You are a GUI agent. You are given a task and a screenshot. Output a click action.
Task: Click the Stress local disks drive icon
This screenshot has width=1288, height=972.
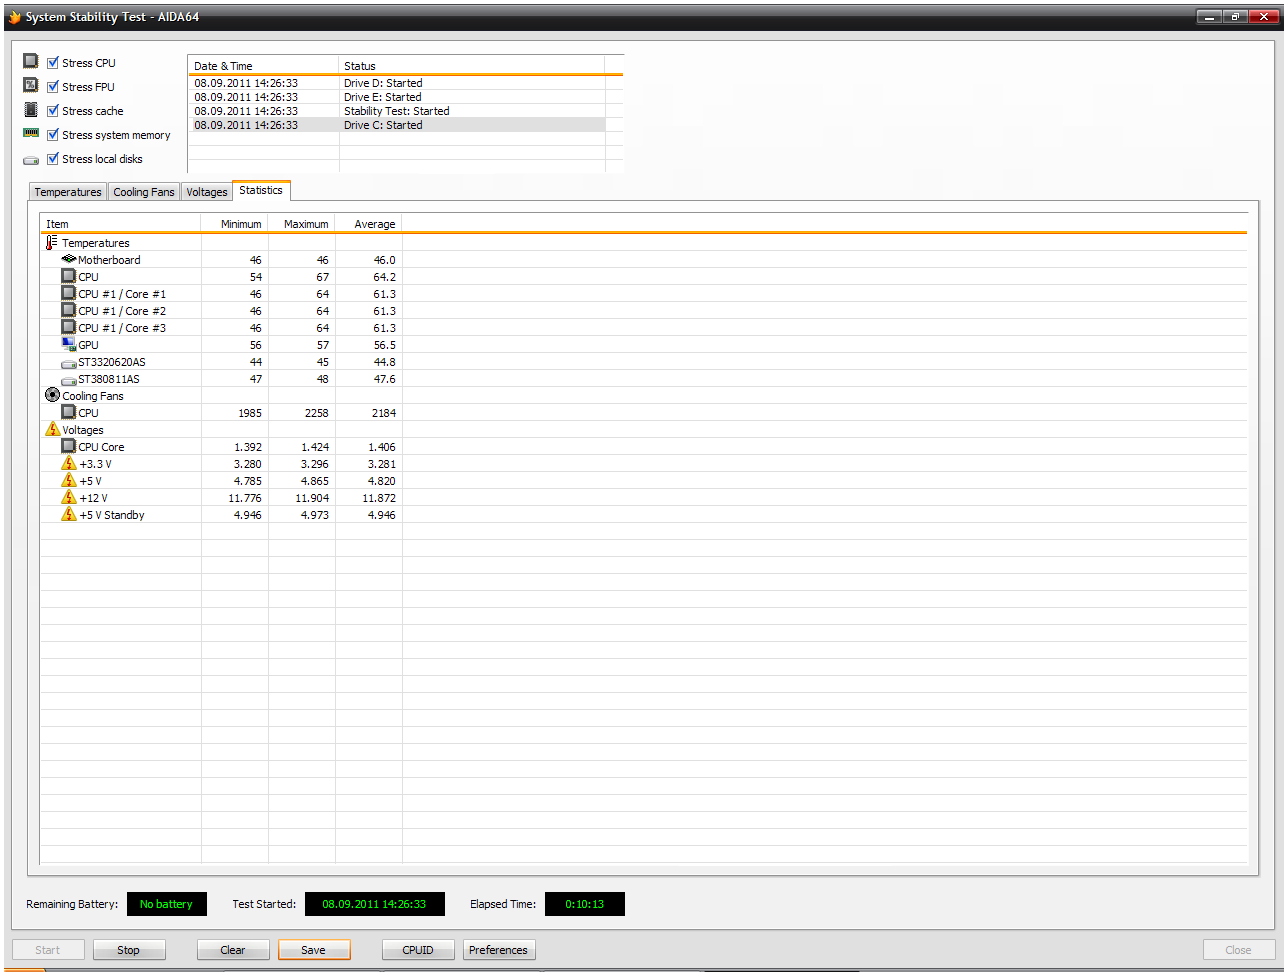tap(31, 159)
